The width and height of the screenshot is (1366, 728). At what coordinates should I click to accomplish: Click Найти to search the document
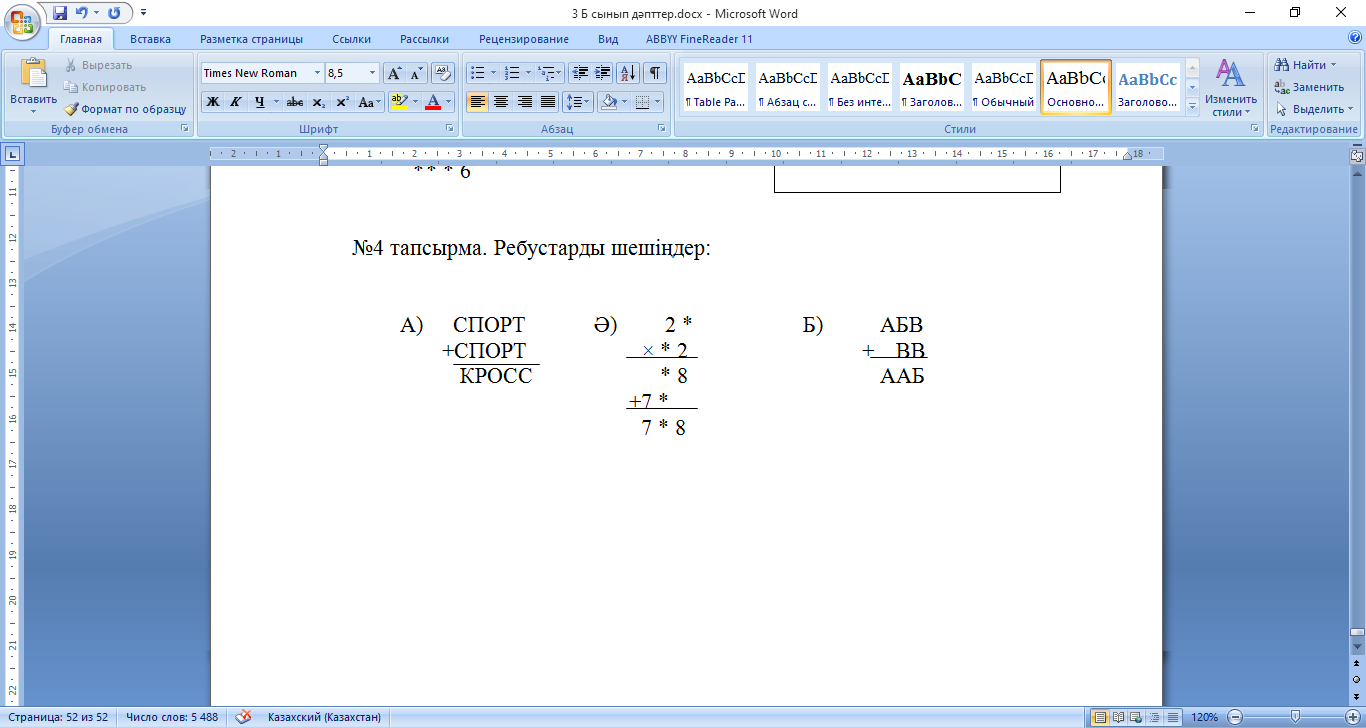click(x=1305, y=65)
